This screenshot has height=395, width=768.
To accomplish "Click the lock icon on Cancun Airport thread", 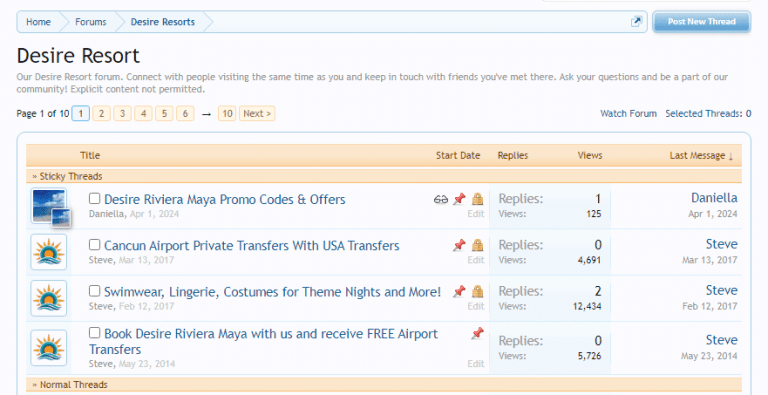I will tap(478, 245).
